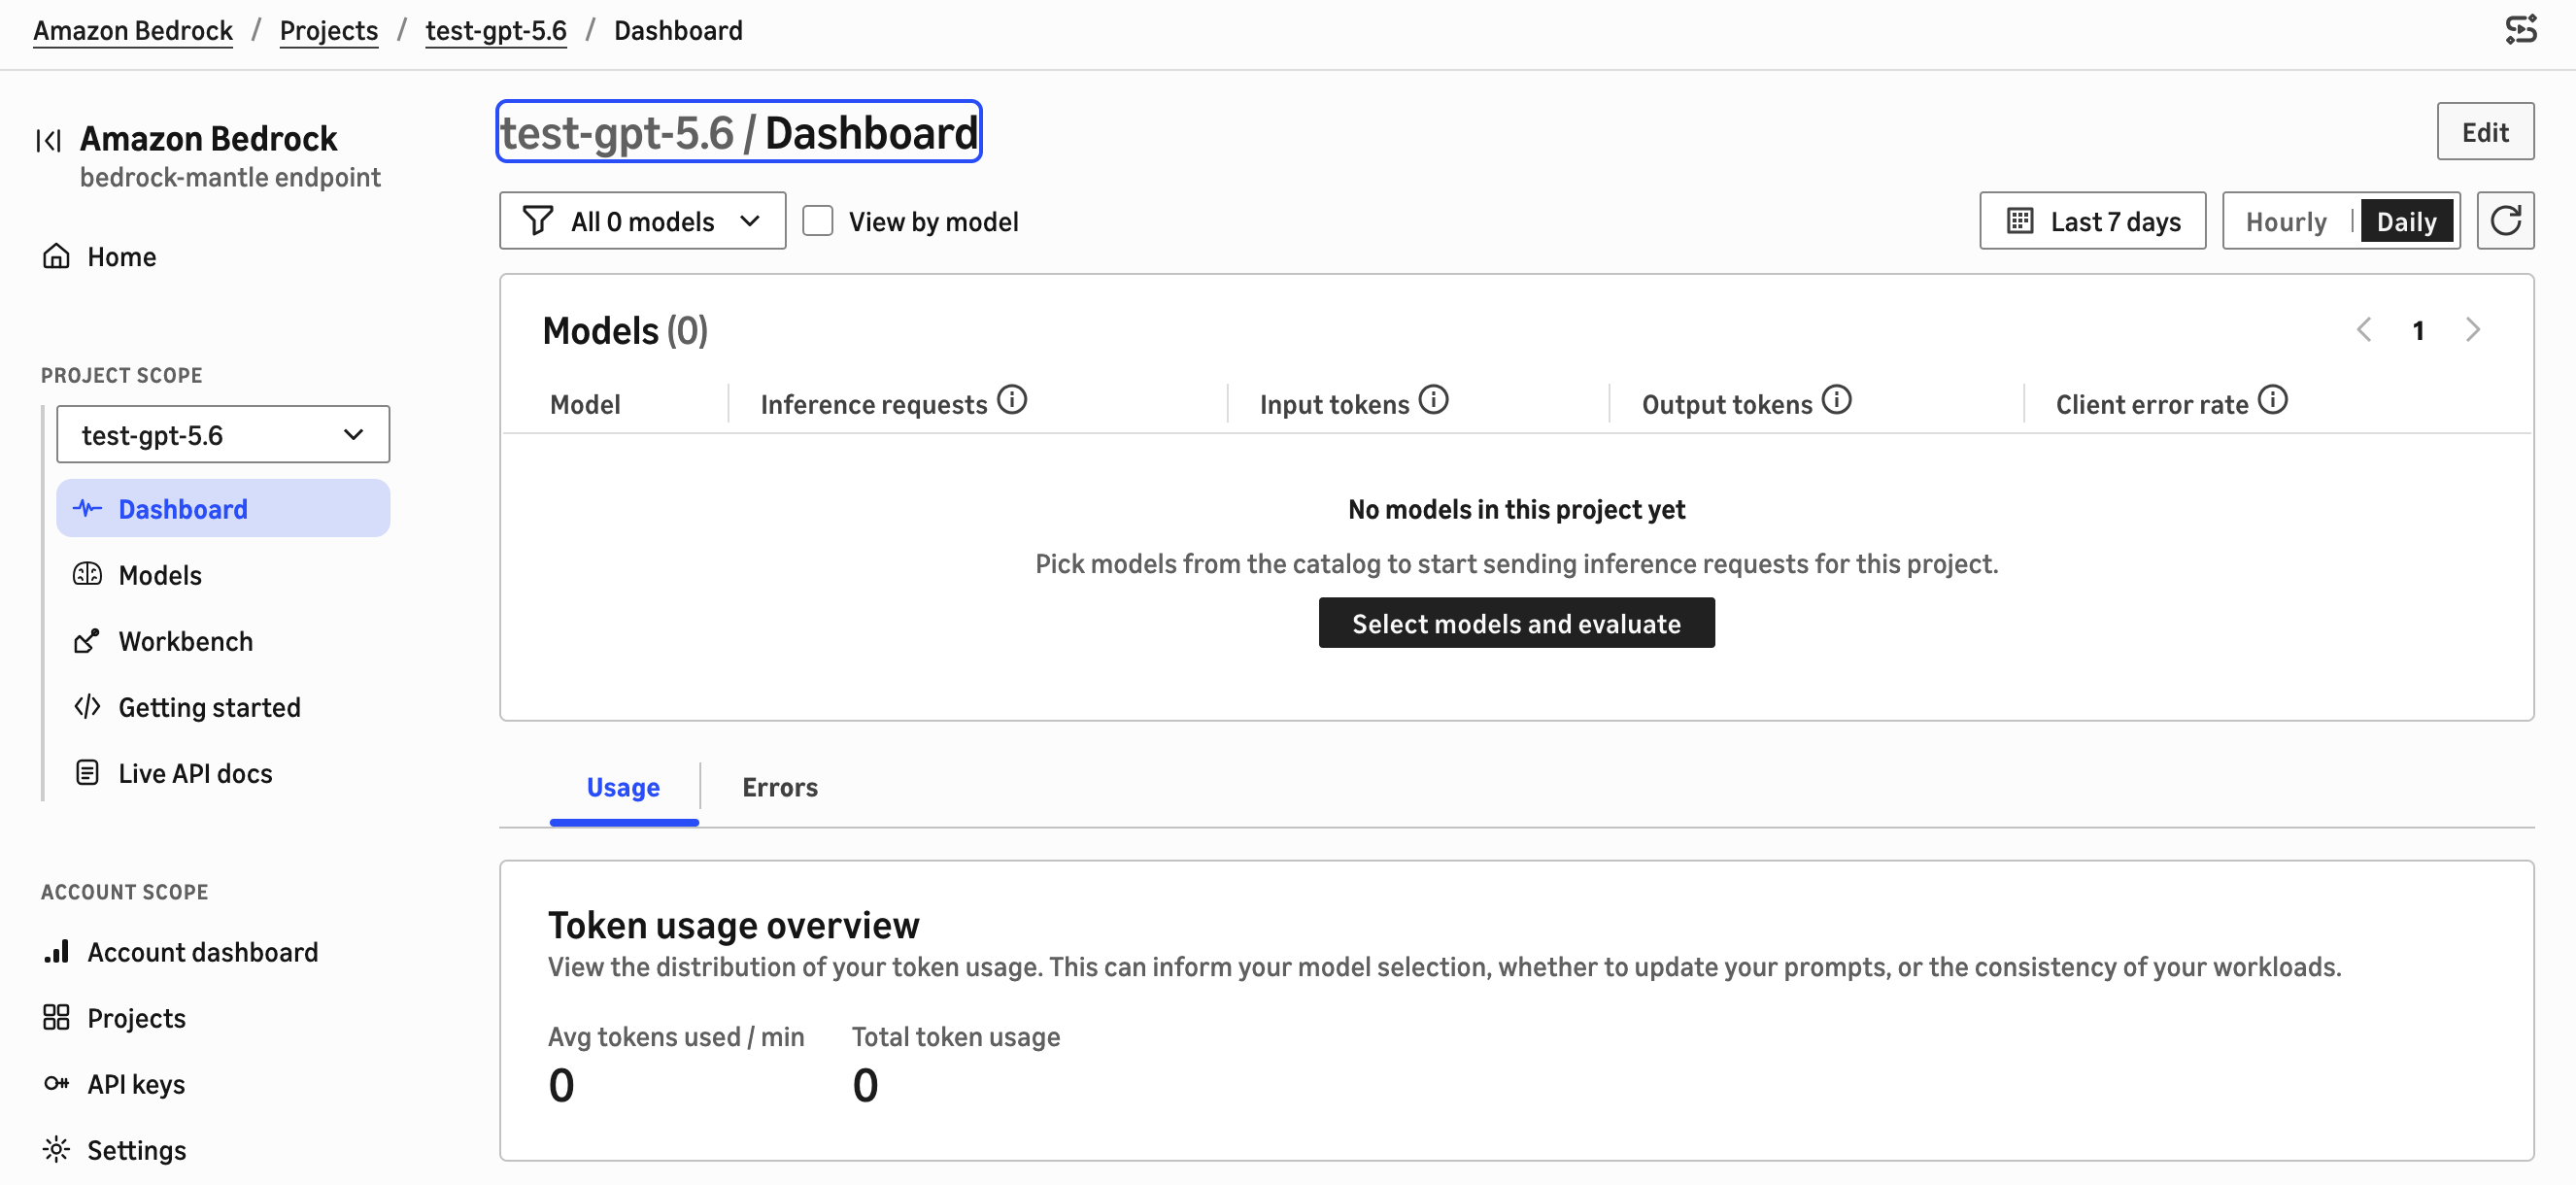Go to next page of Models table
The height and width of the screenshot is (1185, 2576).
tap(2472, 330)
